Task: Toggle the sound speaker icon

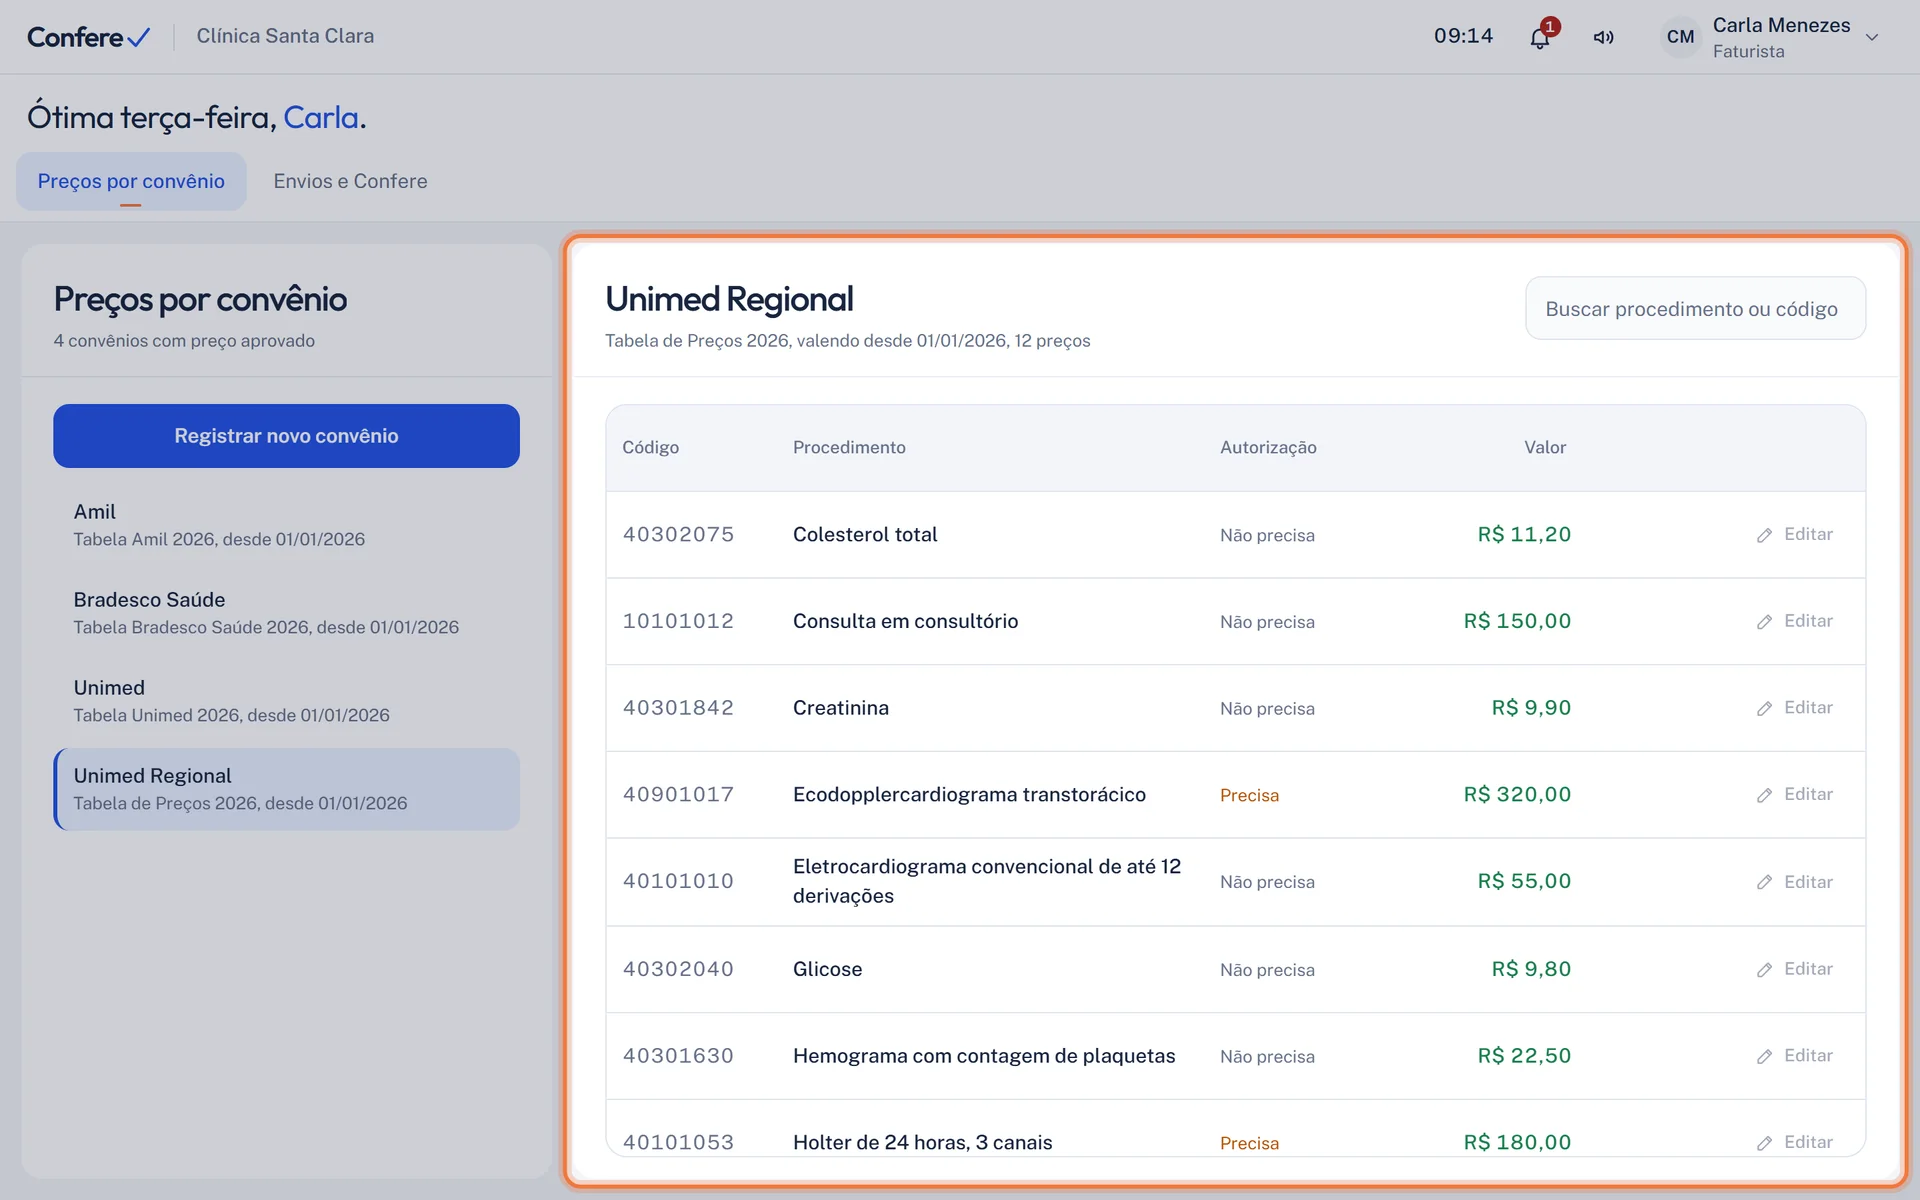Action: 1604,37
